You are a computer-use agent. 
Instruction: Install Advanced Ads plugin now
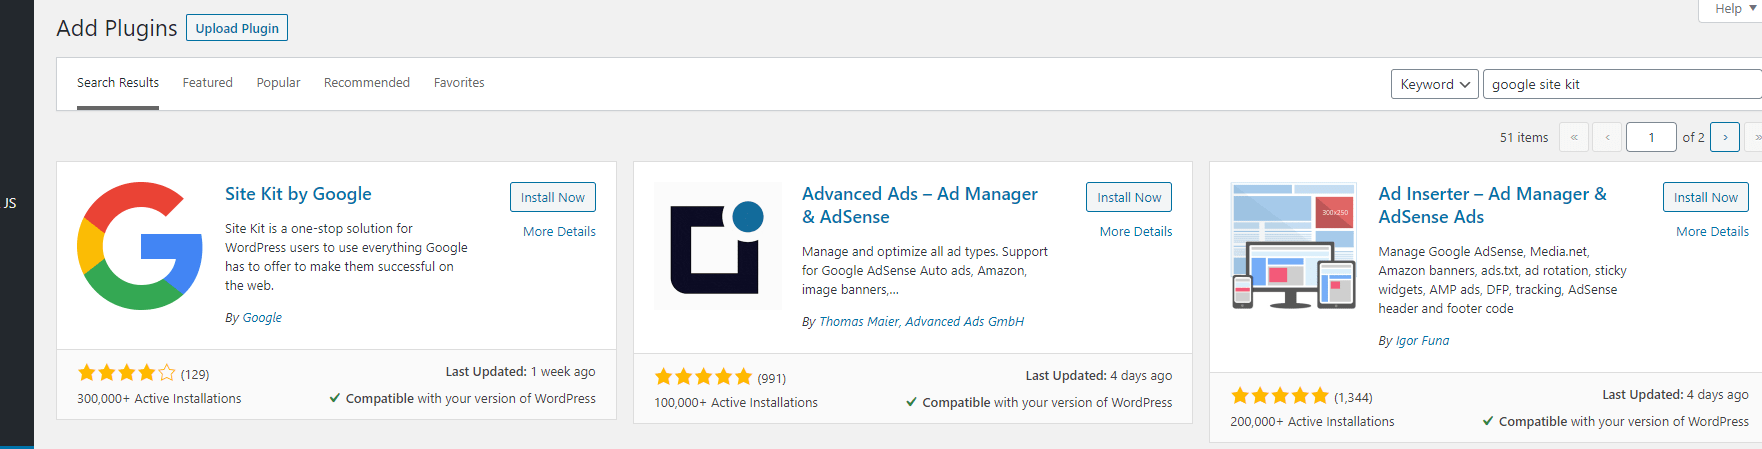[x=1129, y=197]
